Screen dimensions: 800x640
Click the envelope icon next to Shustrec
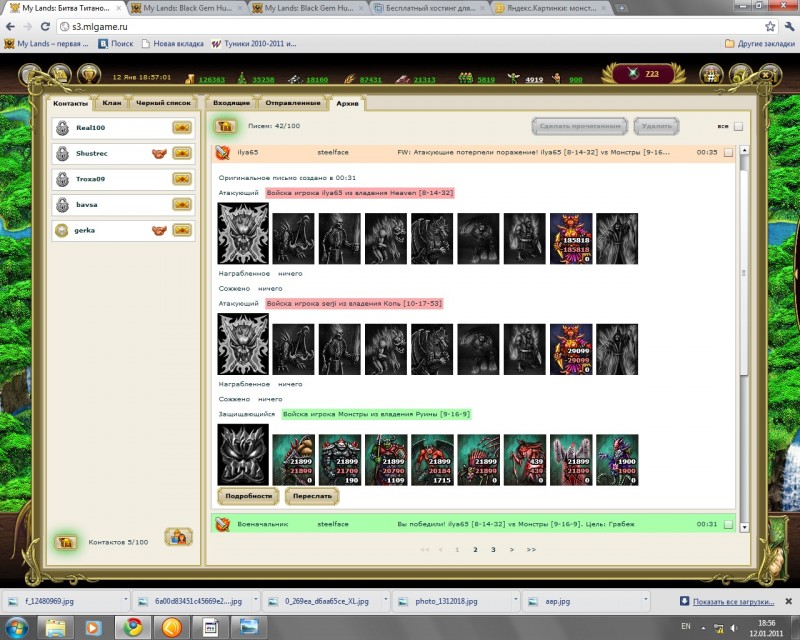pyautogui.click(x=182, y=153)
